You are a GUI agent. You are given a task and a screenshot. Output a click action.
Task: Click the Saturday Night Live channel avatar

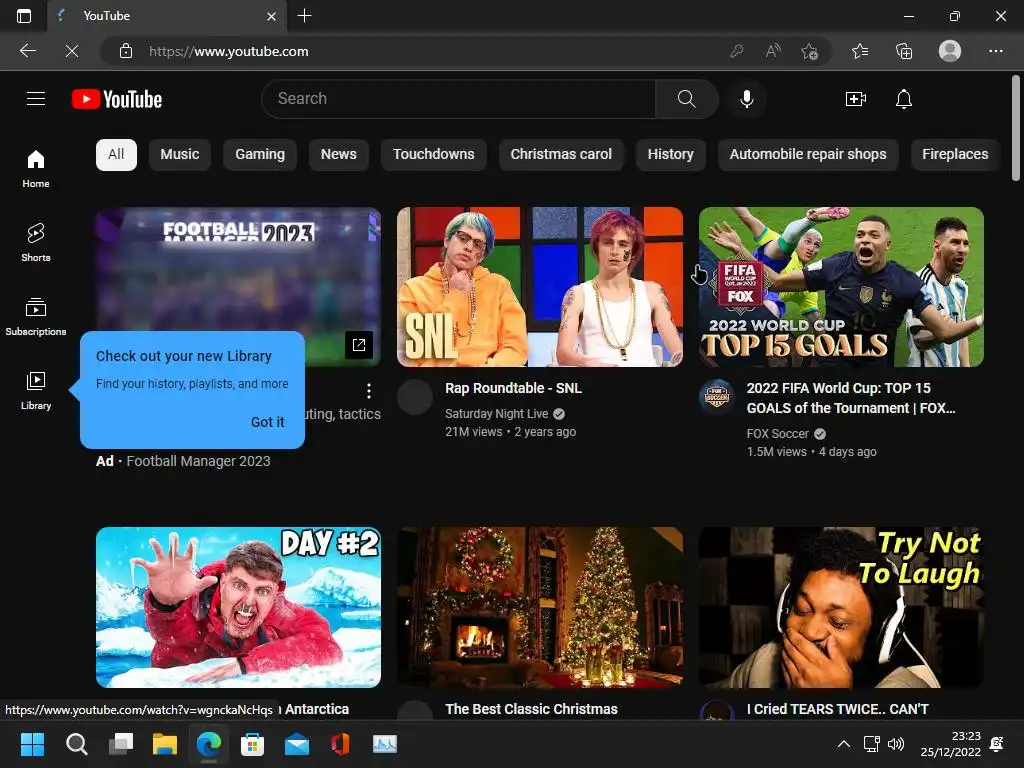(415, 396)
